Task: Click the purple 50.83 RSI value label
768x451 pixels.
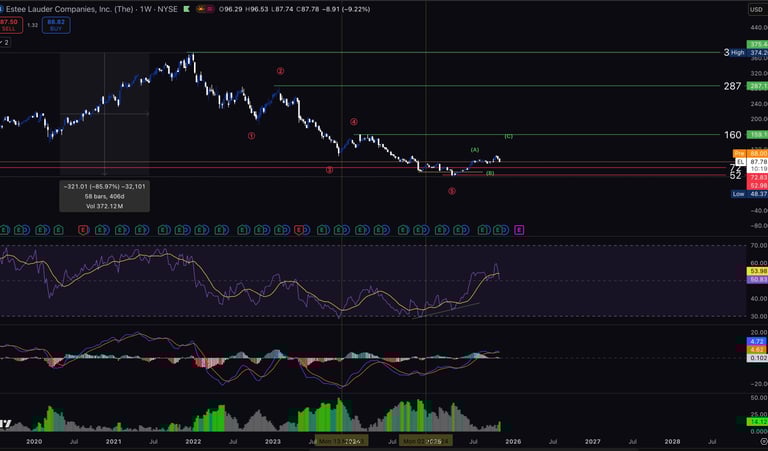Action: pos(757,280)
